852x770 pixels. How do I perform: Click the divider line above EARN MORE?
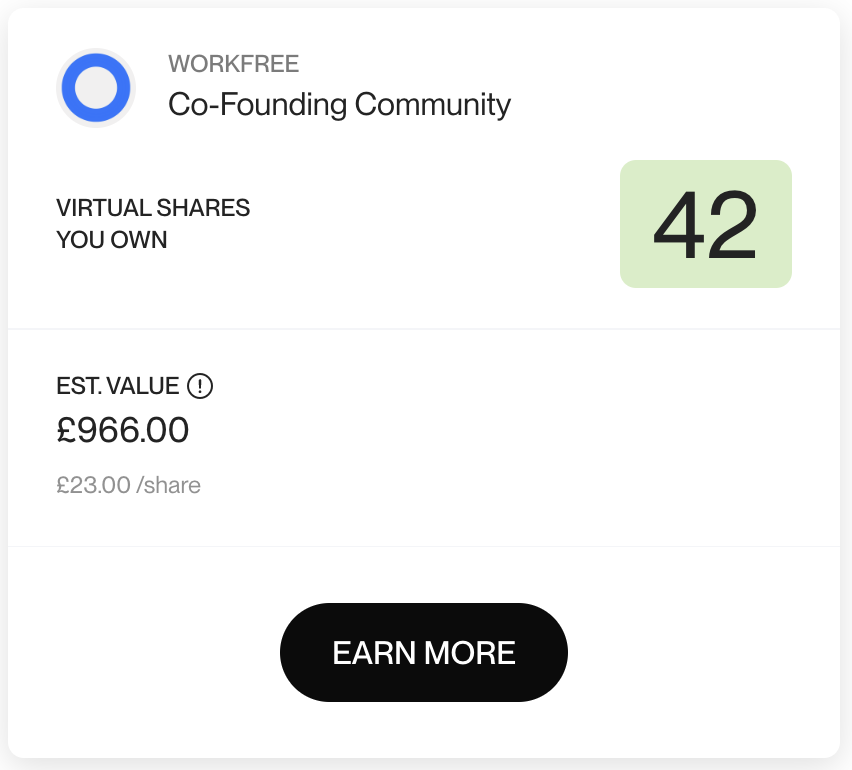[x=424, y=547]
